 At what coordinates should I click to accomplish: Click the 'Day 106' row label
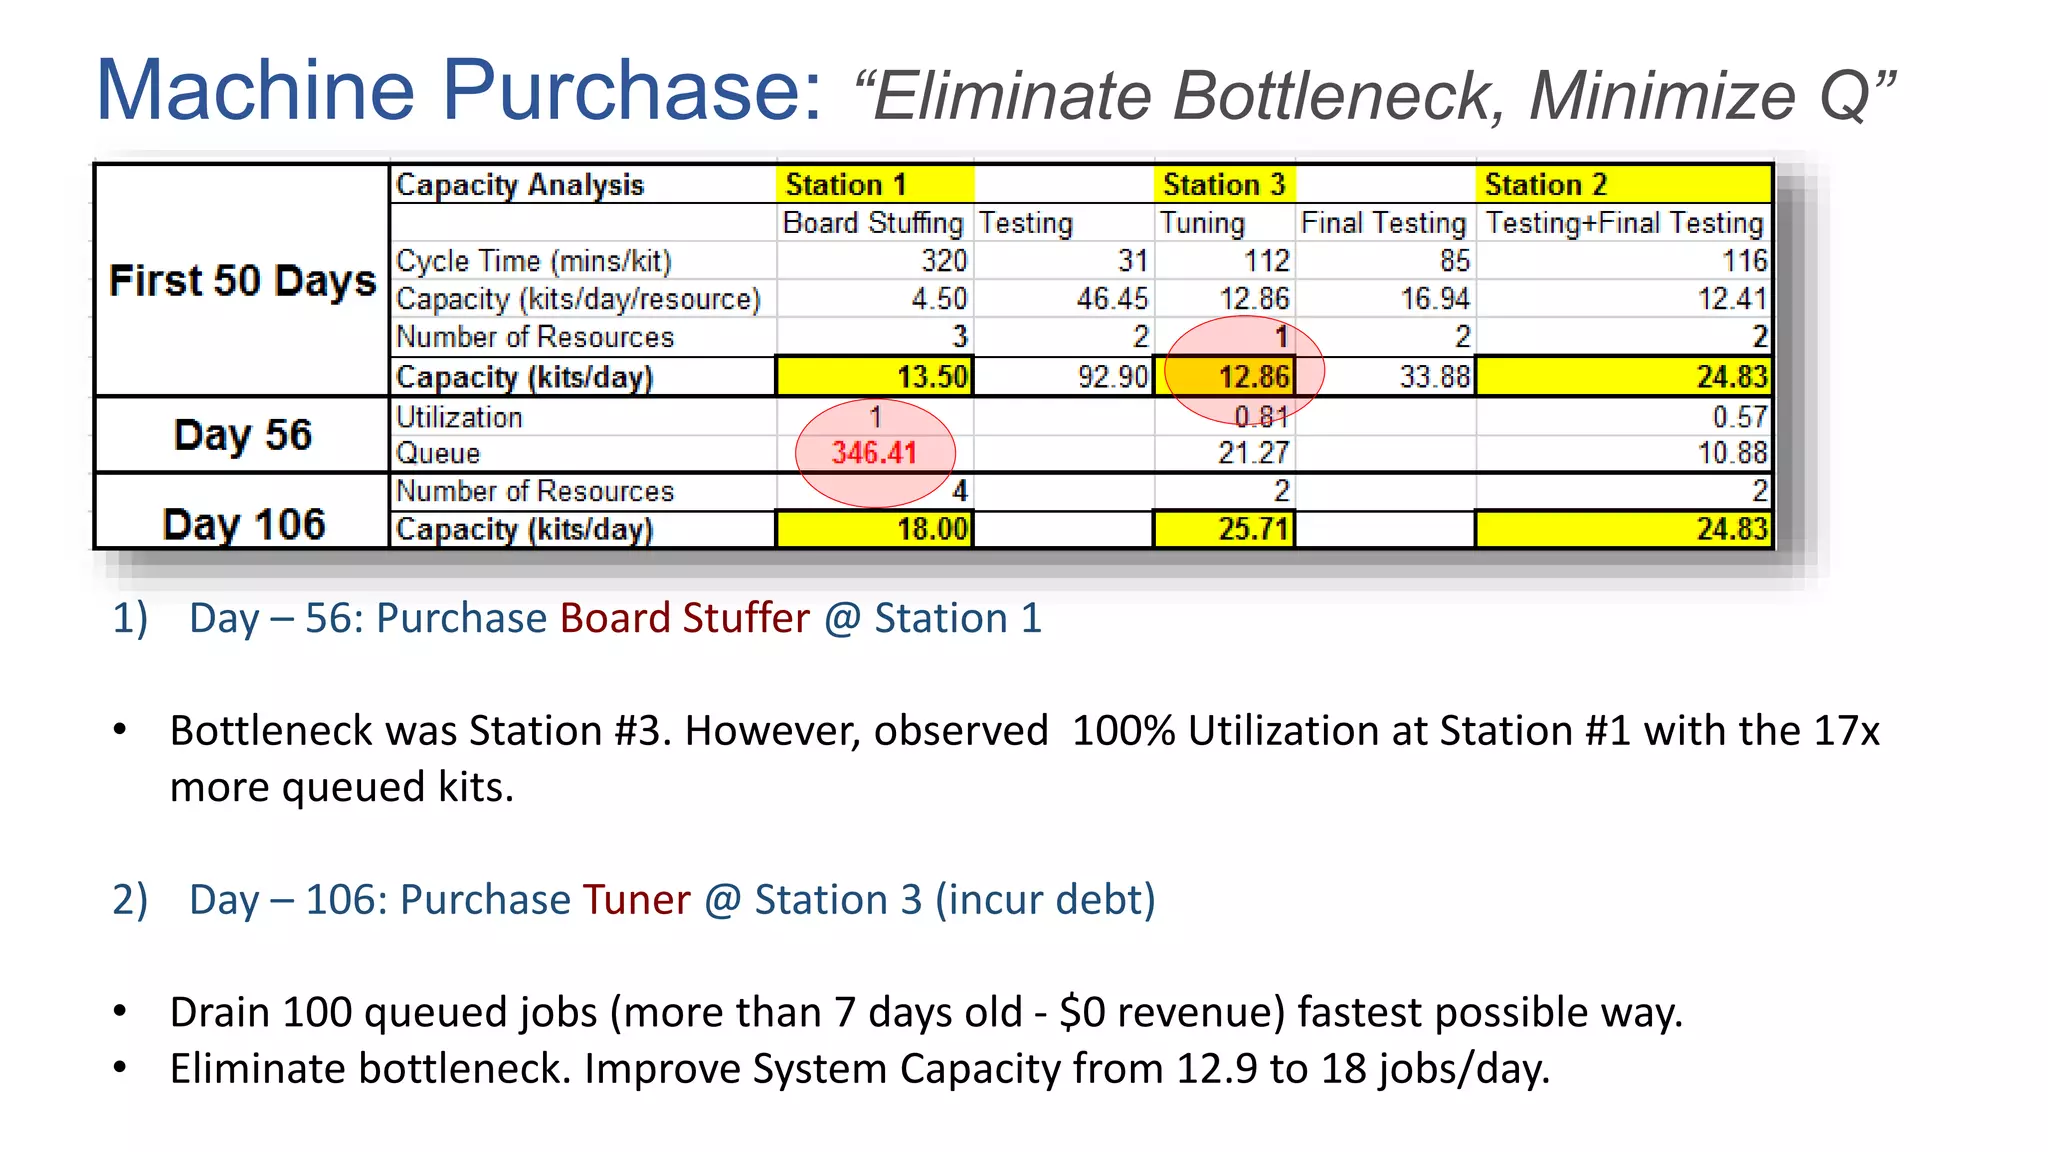click(244, 524)
